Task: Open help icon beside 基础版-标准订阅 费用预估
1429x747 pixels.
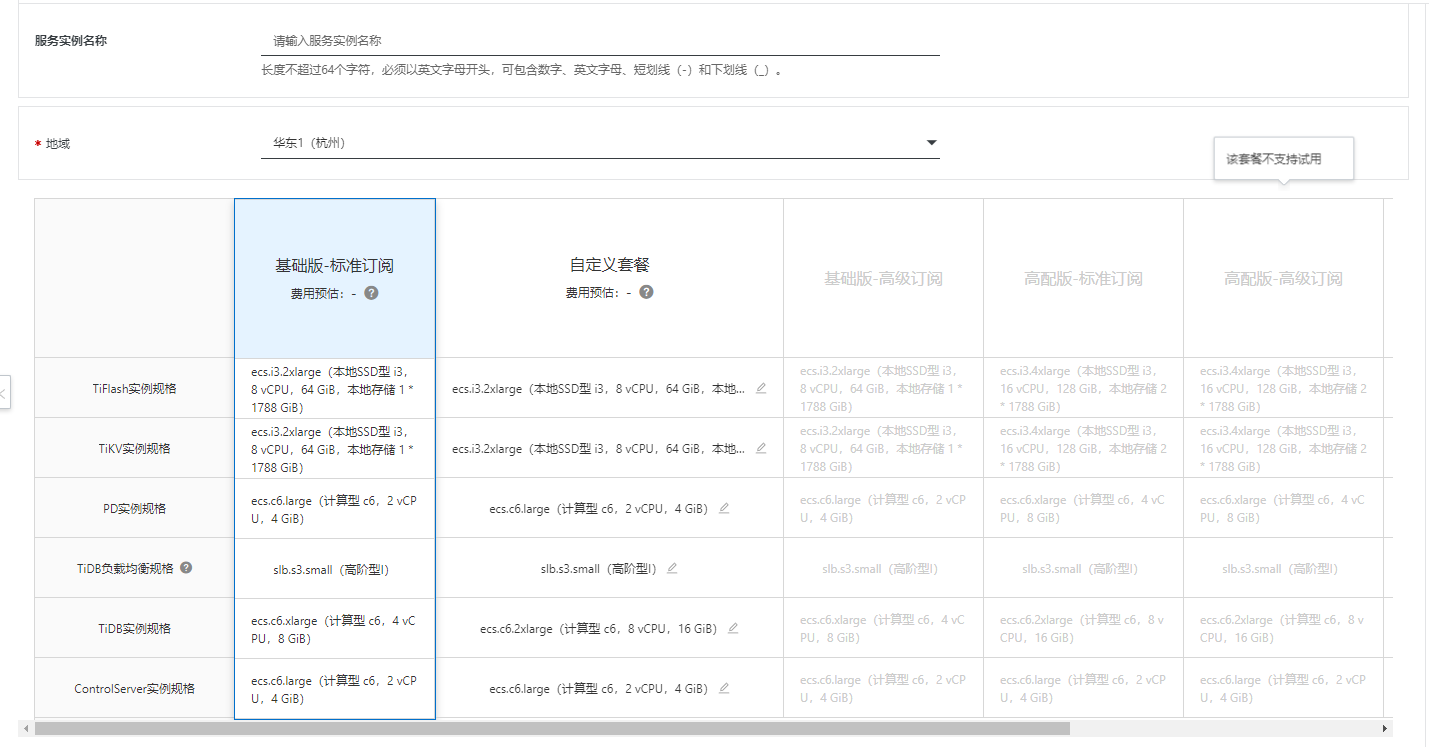Action: pos(371,293)
